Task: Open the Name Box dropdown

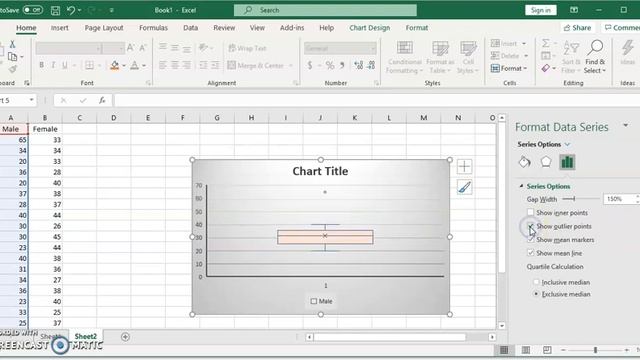Action: coord(31,100)
